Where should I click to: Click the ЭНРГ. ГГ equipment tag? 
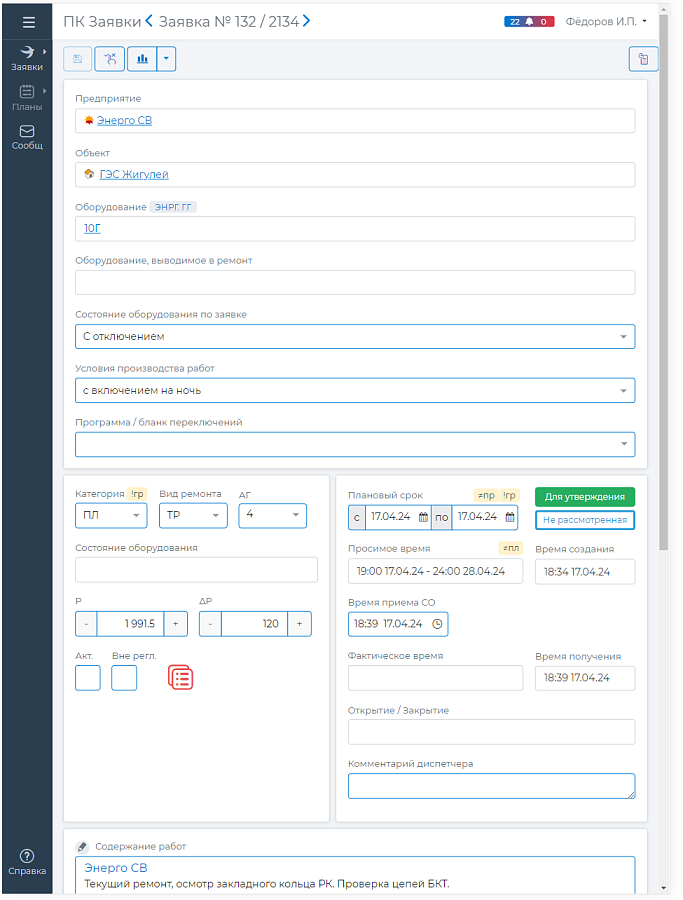[x=173, y=207]
